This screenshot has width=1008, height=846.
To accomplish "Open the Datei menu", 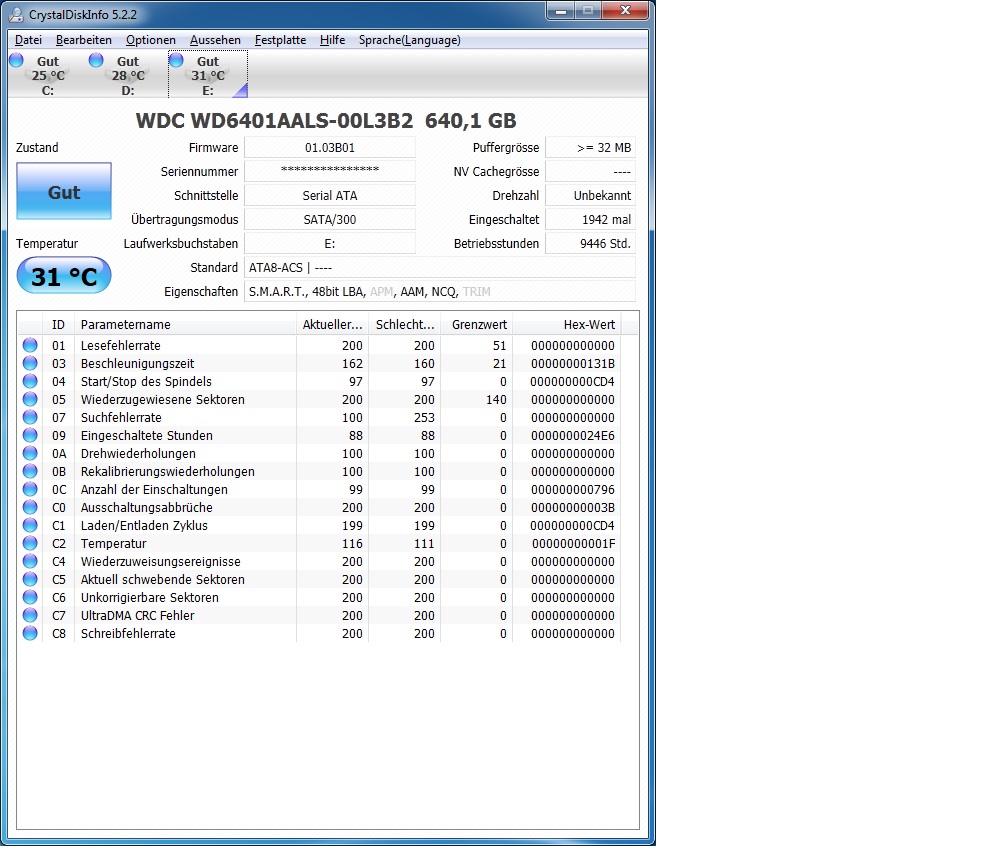I will [x=28, y=40].
